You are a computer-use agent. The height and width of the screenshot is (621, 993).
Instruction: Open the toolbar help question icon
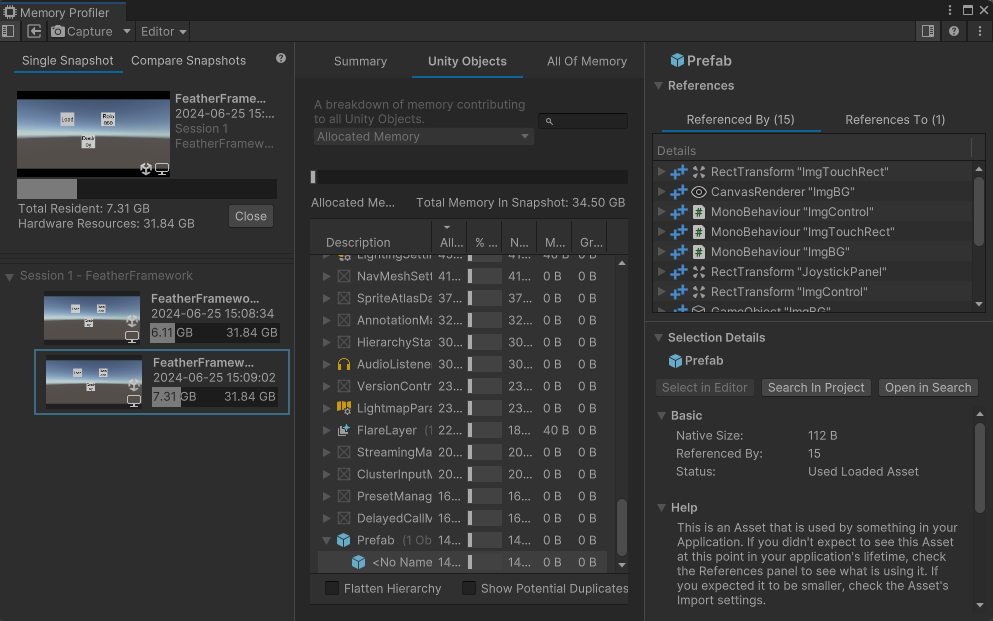tap(954, 31)
